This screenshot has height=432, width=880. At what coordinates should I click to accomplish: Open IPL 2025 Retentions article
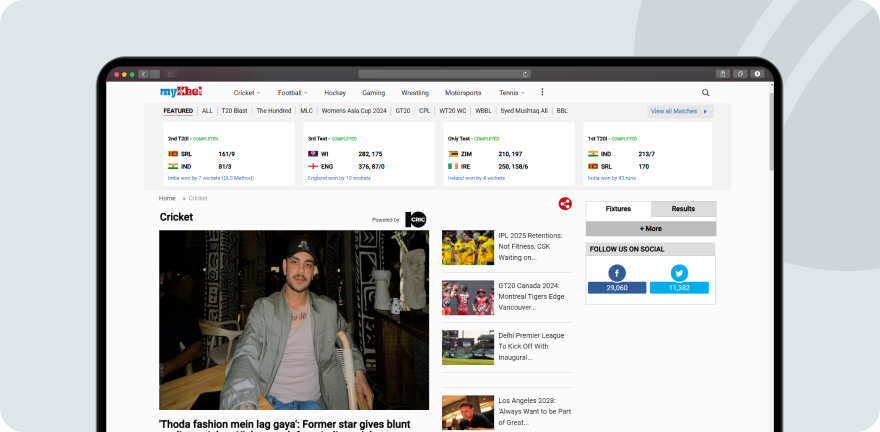[x=530, y=246]
